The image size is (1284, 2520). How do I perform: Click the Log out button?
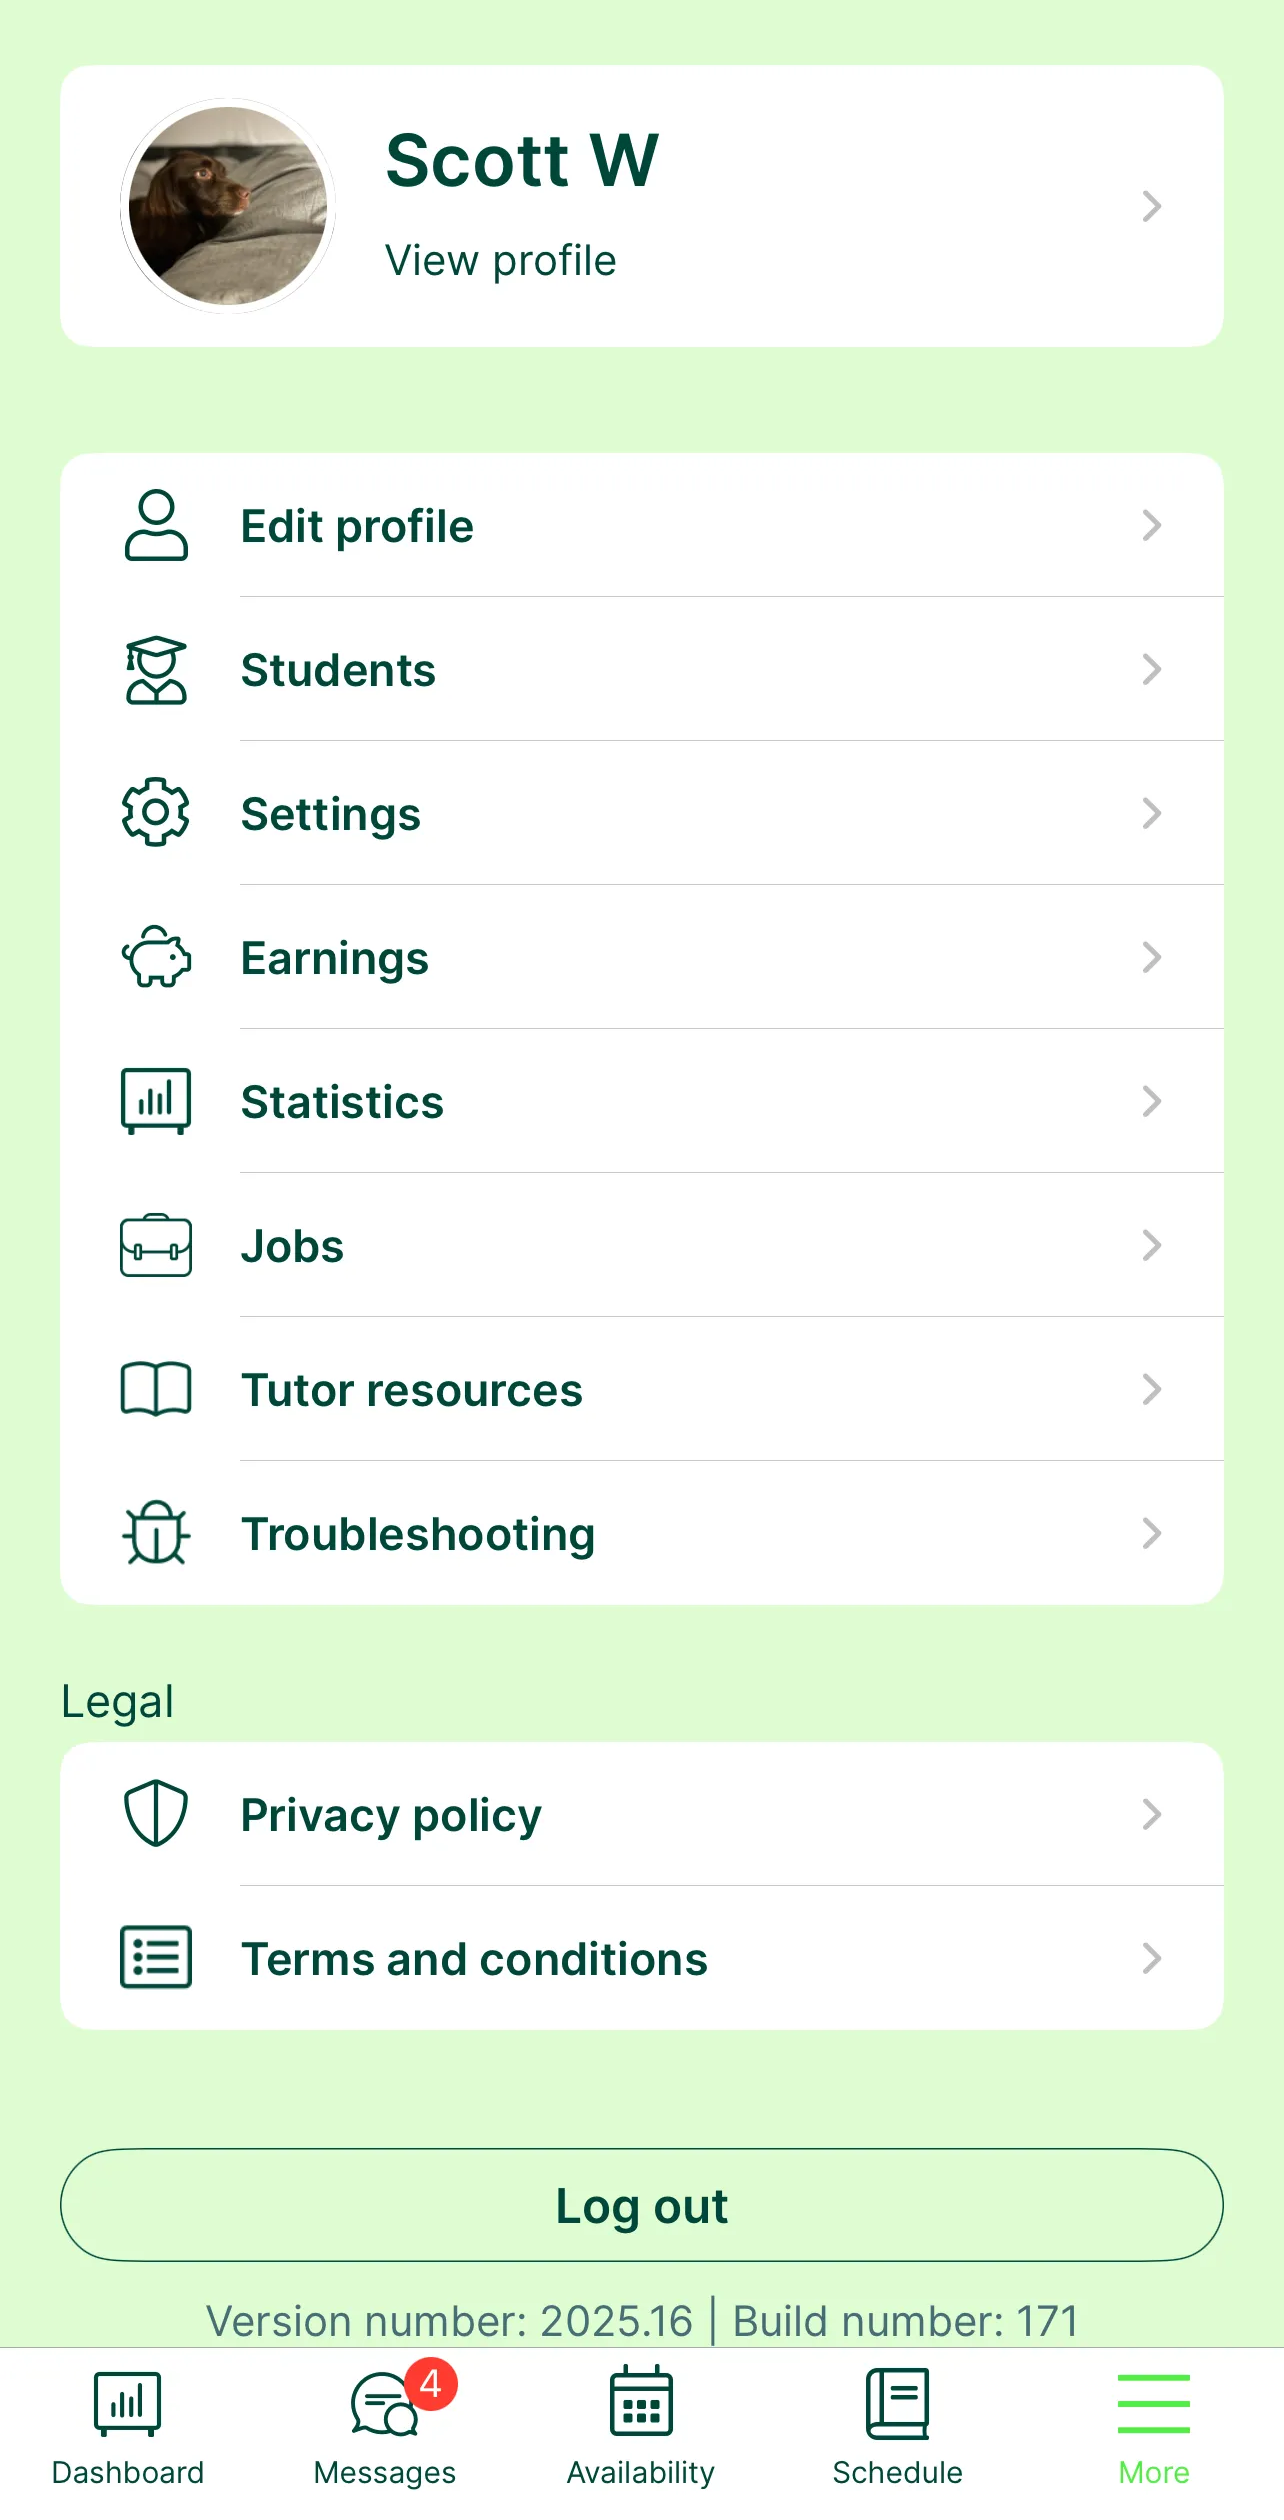642,2205
